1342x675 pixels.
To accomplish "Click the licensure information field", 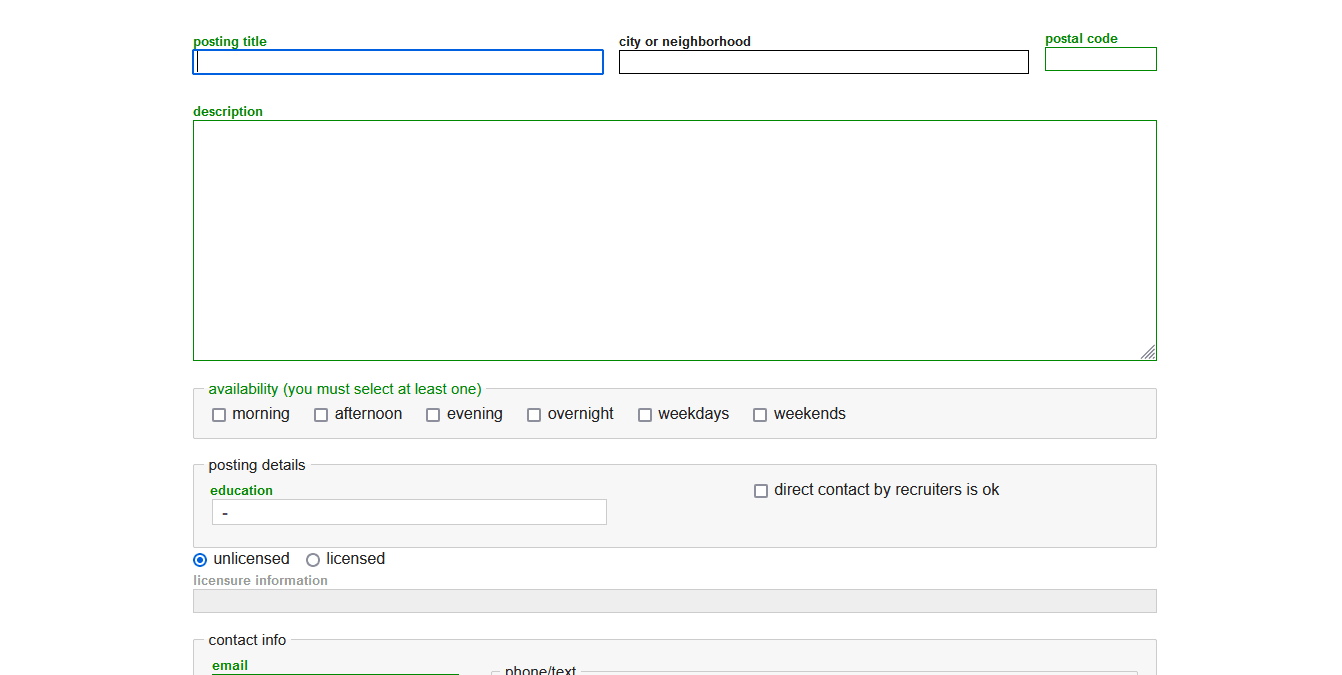I will point(675,601).
